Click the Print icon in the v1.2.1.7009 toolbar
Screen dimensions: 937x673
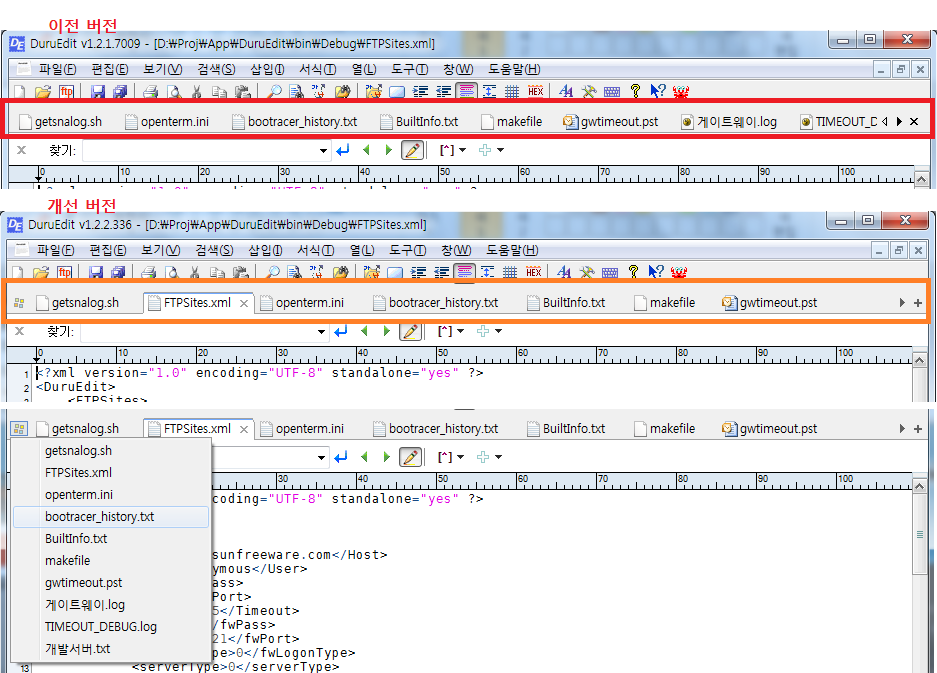[151, 91]
